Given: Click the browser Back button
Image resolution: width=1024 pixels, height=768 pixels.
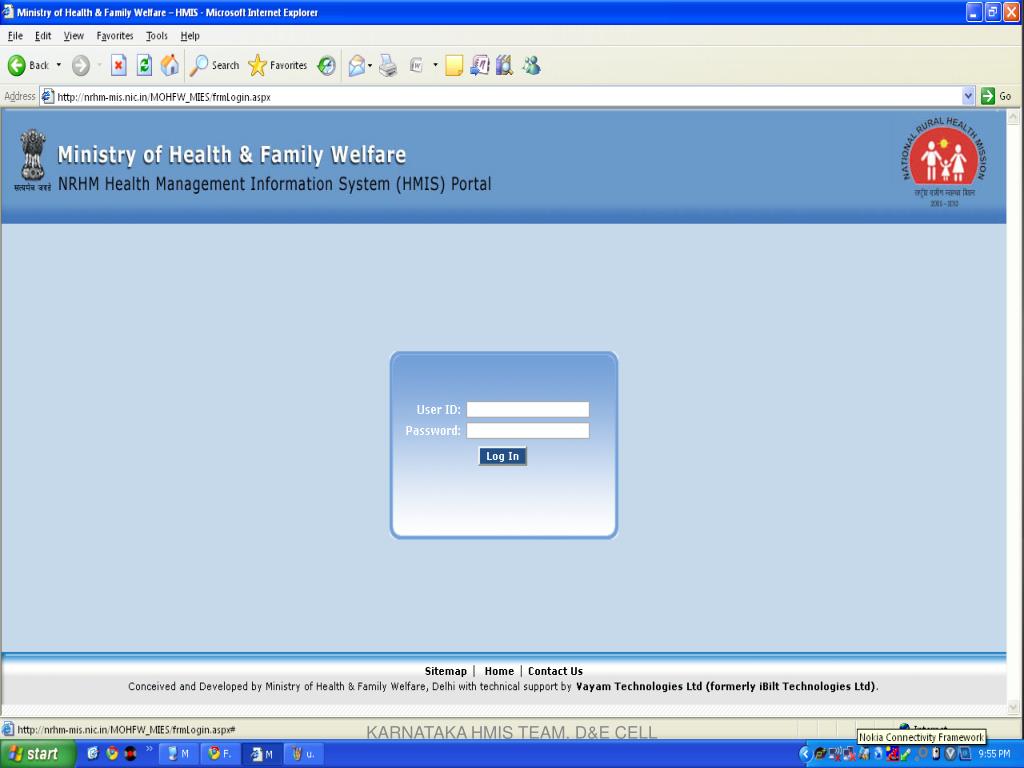Looking at the screenshot, I should tap(28, 65).
